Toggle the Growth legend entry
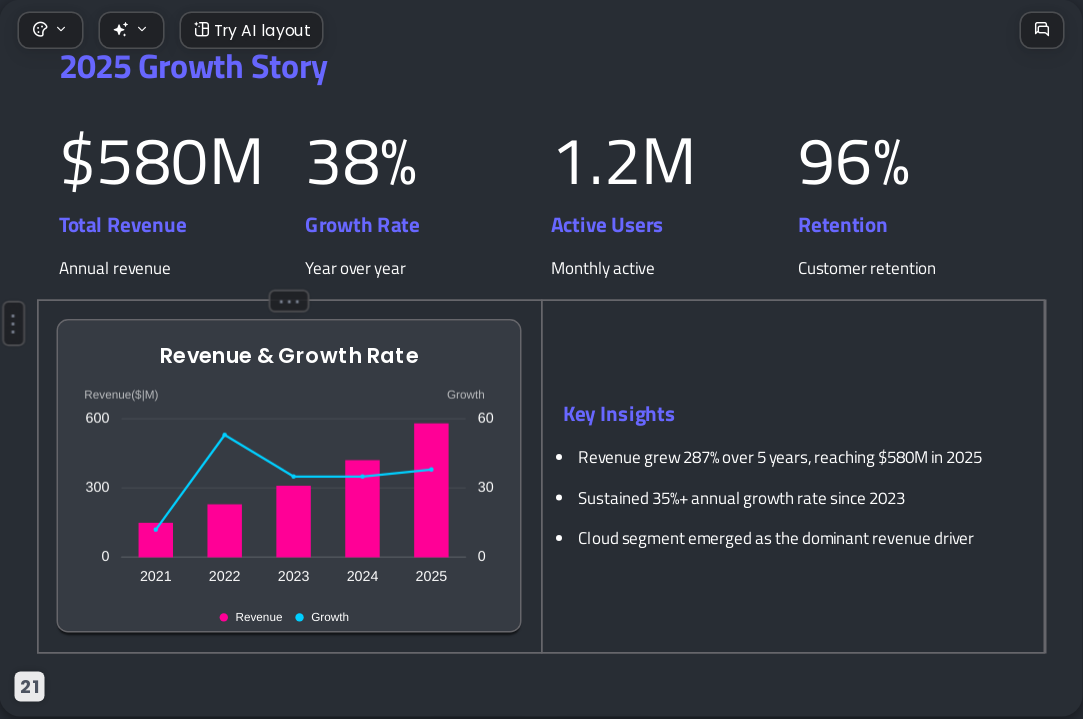The width and height of the screenshot is (1083, 719). 322,617
